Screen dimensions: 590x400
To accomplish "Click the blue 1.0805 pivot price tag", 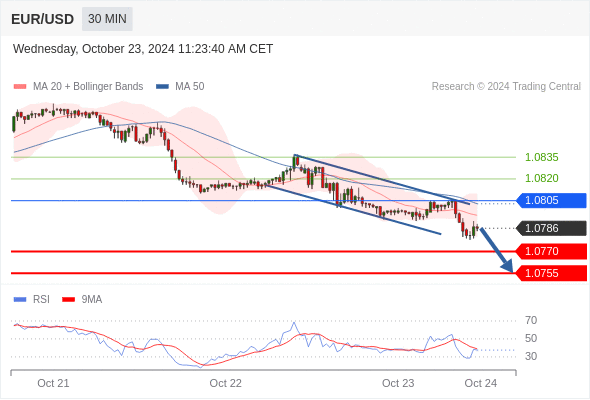I will click(x=552, y=200).
